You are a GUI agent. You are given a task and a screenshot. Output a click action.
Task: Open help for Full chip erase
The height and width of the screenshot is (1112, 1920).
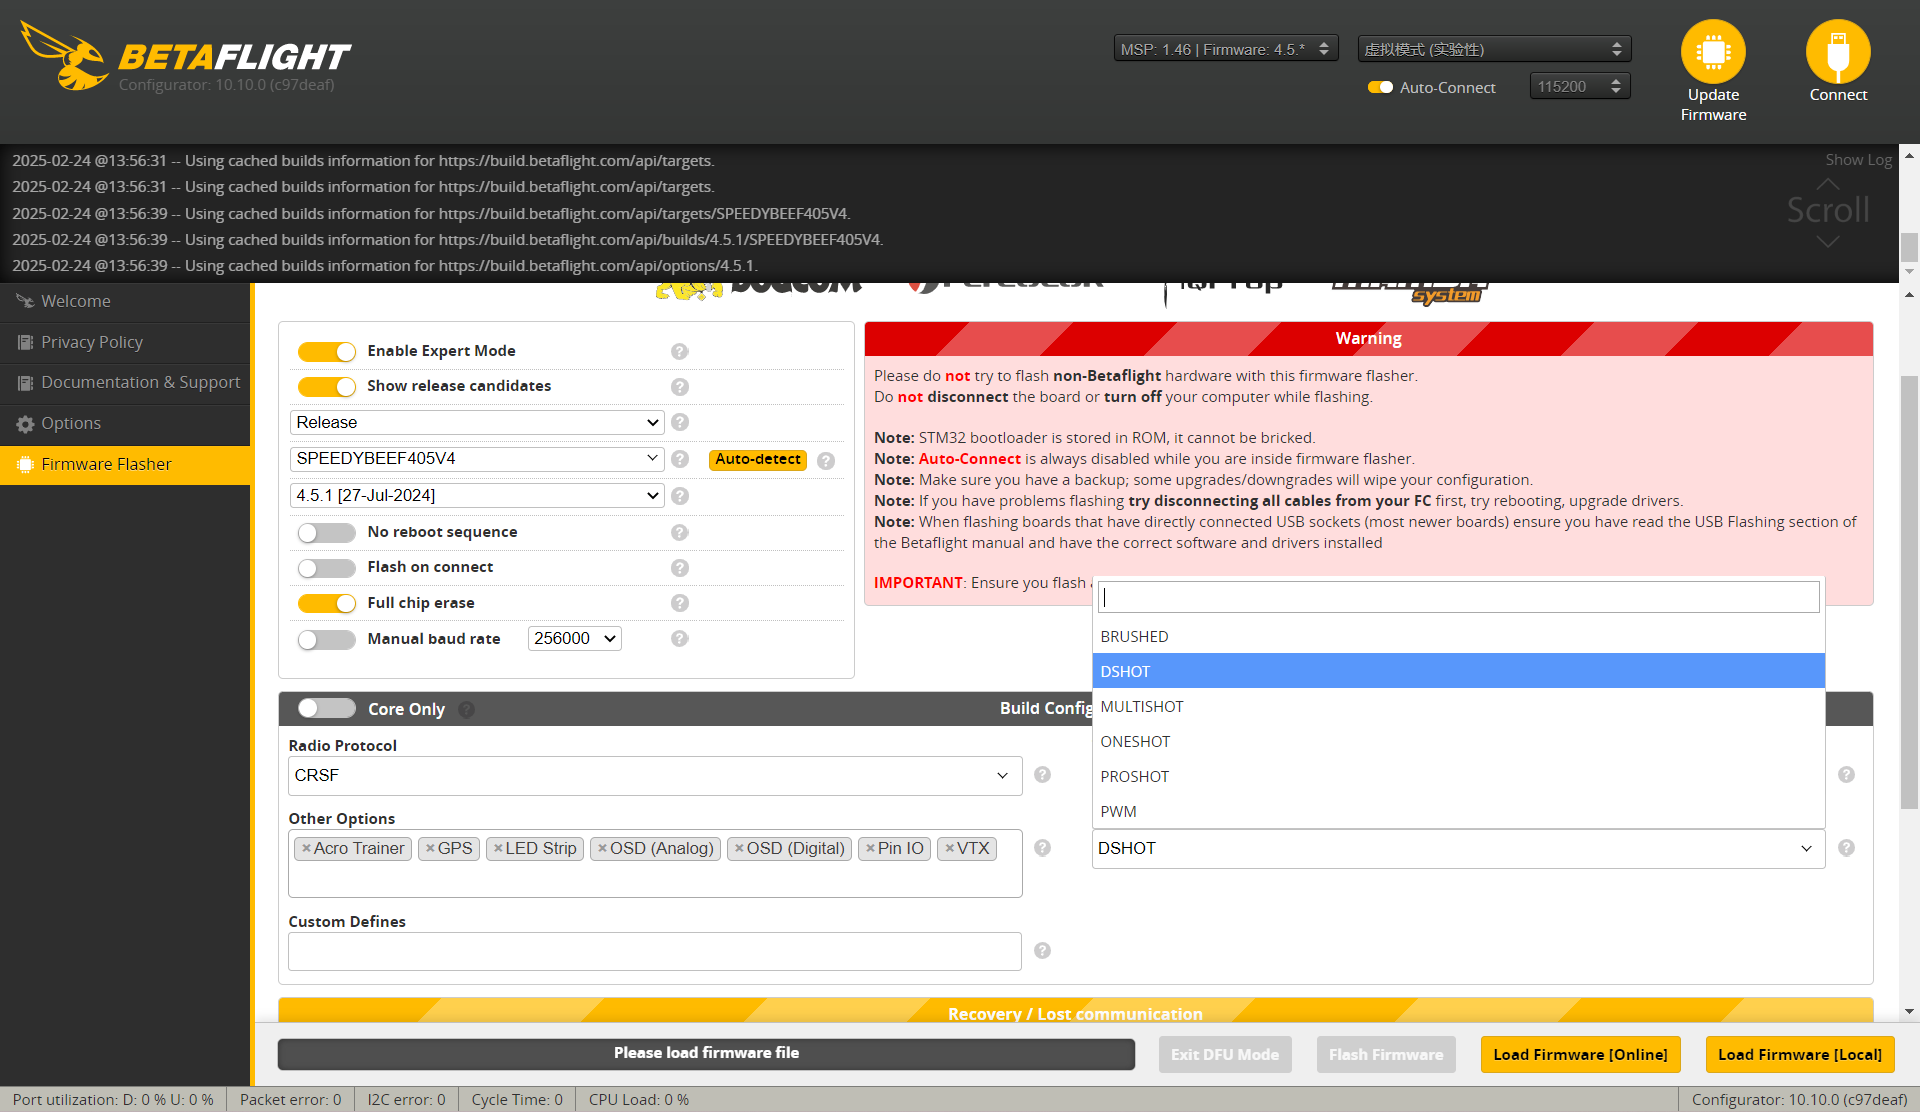[x=680, y=603]
